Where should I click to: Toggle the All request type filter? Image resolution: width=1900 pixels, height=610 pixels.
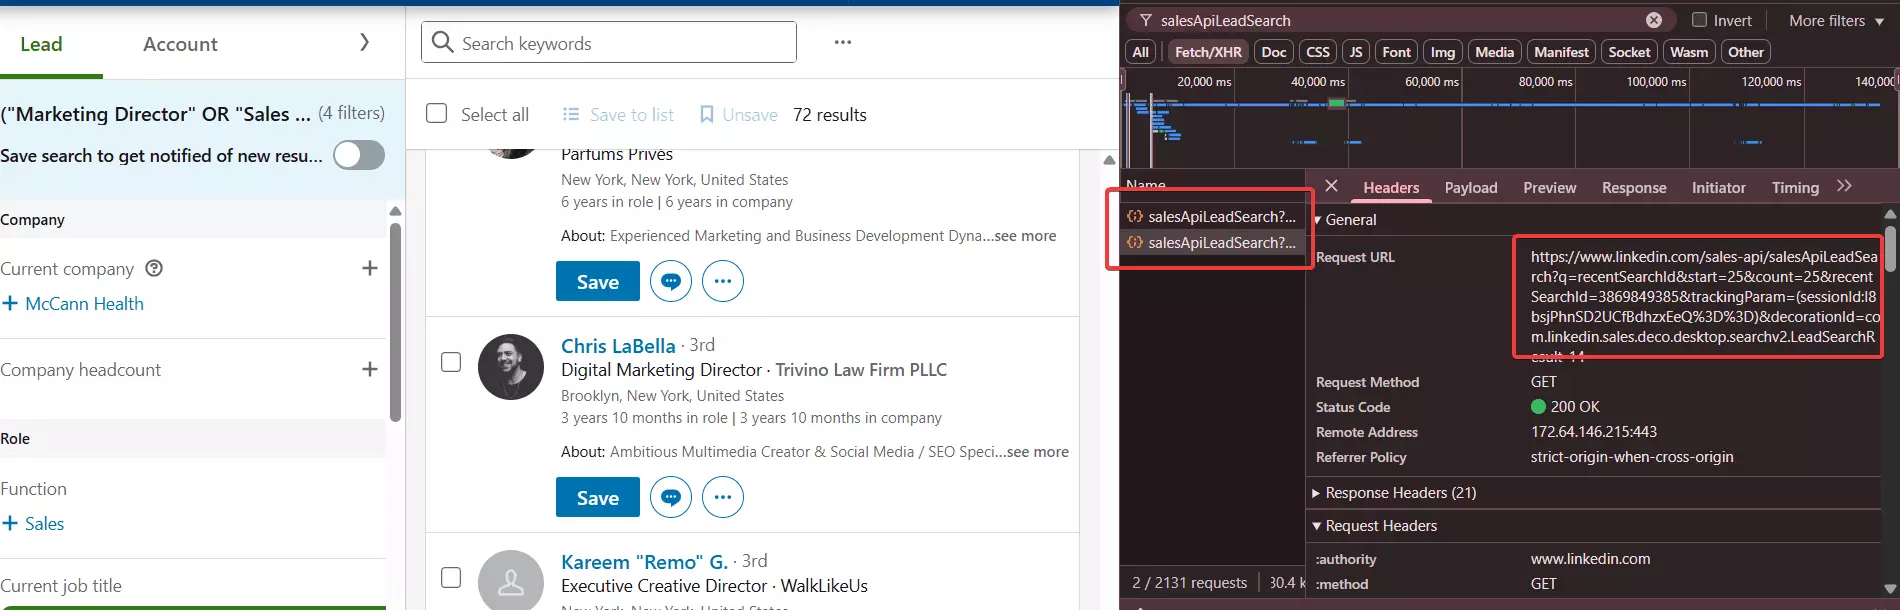pyautogui.click(x=1140, y=52)
